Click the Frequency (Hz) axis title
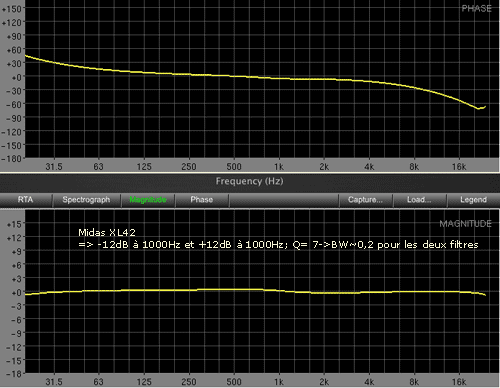Image resolution: width=500 pixels, height=388 pixels. click(249, 181)
